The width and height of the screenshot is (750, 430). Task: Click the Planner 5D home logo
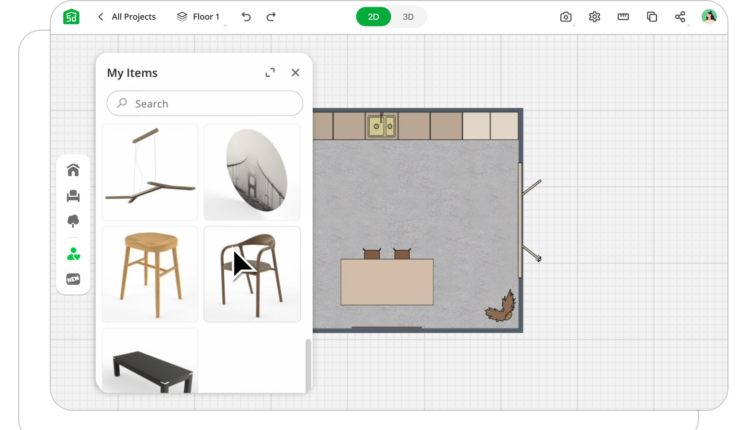click(71, 16)
